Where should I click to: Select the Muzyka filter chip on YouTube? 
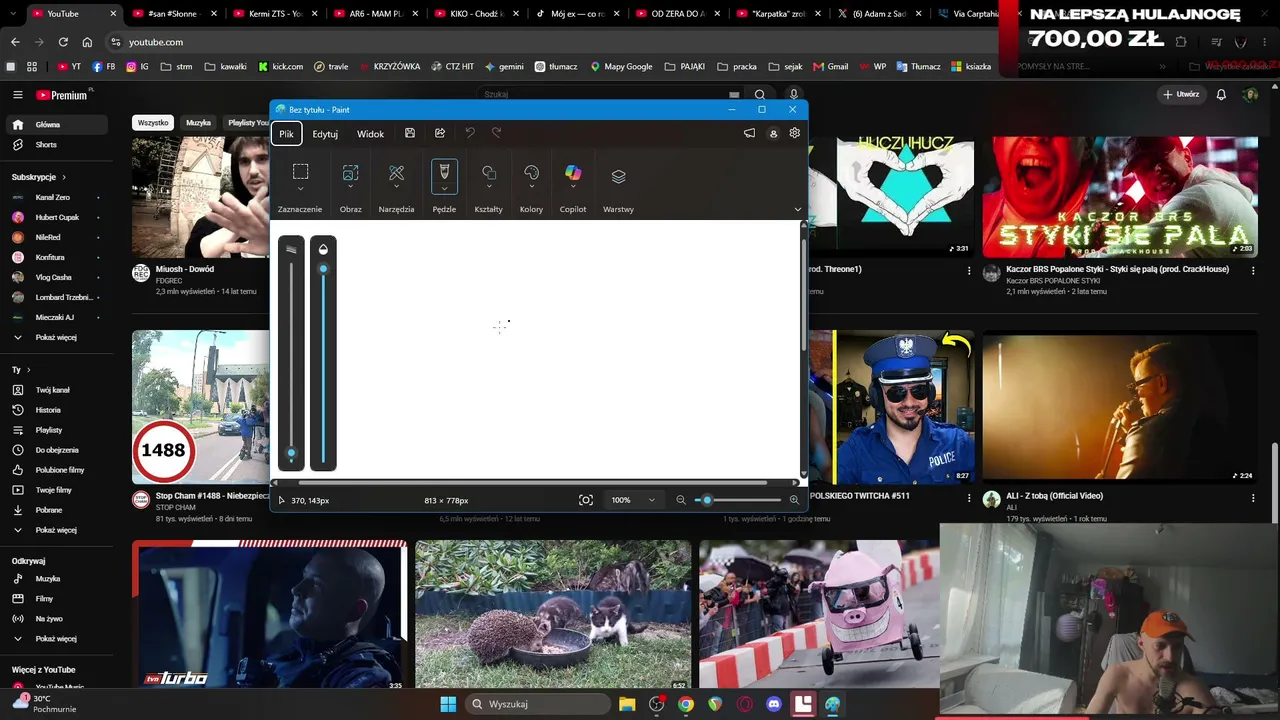pos(198,123)
